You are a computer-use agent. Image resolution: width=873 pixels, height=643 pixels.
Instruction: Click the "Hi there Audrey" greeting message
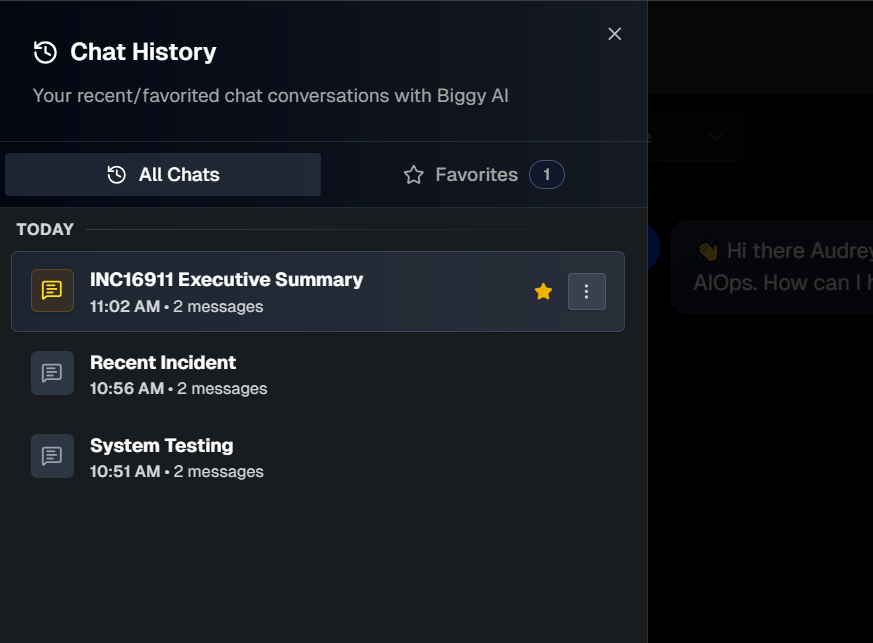point(780,267)
